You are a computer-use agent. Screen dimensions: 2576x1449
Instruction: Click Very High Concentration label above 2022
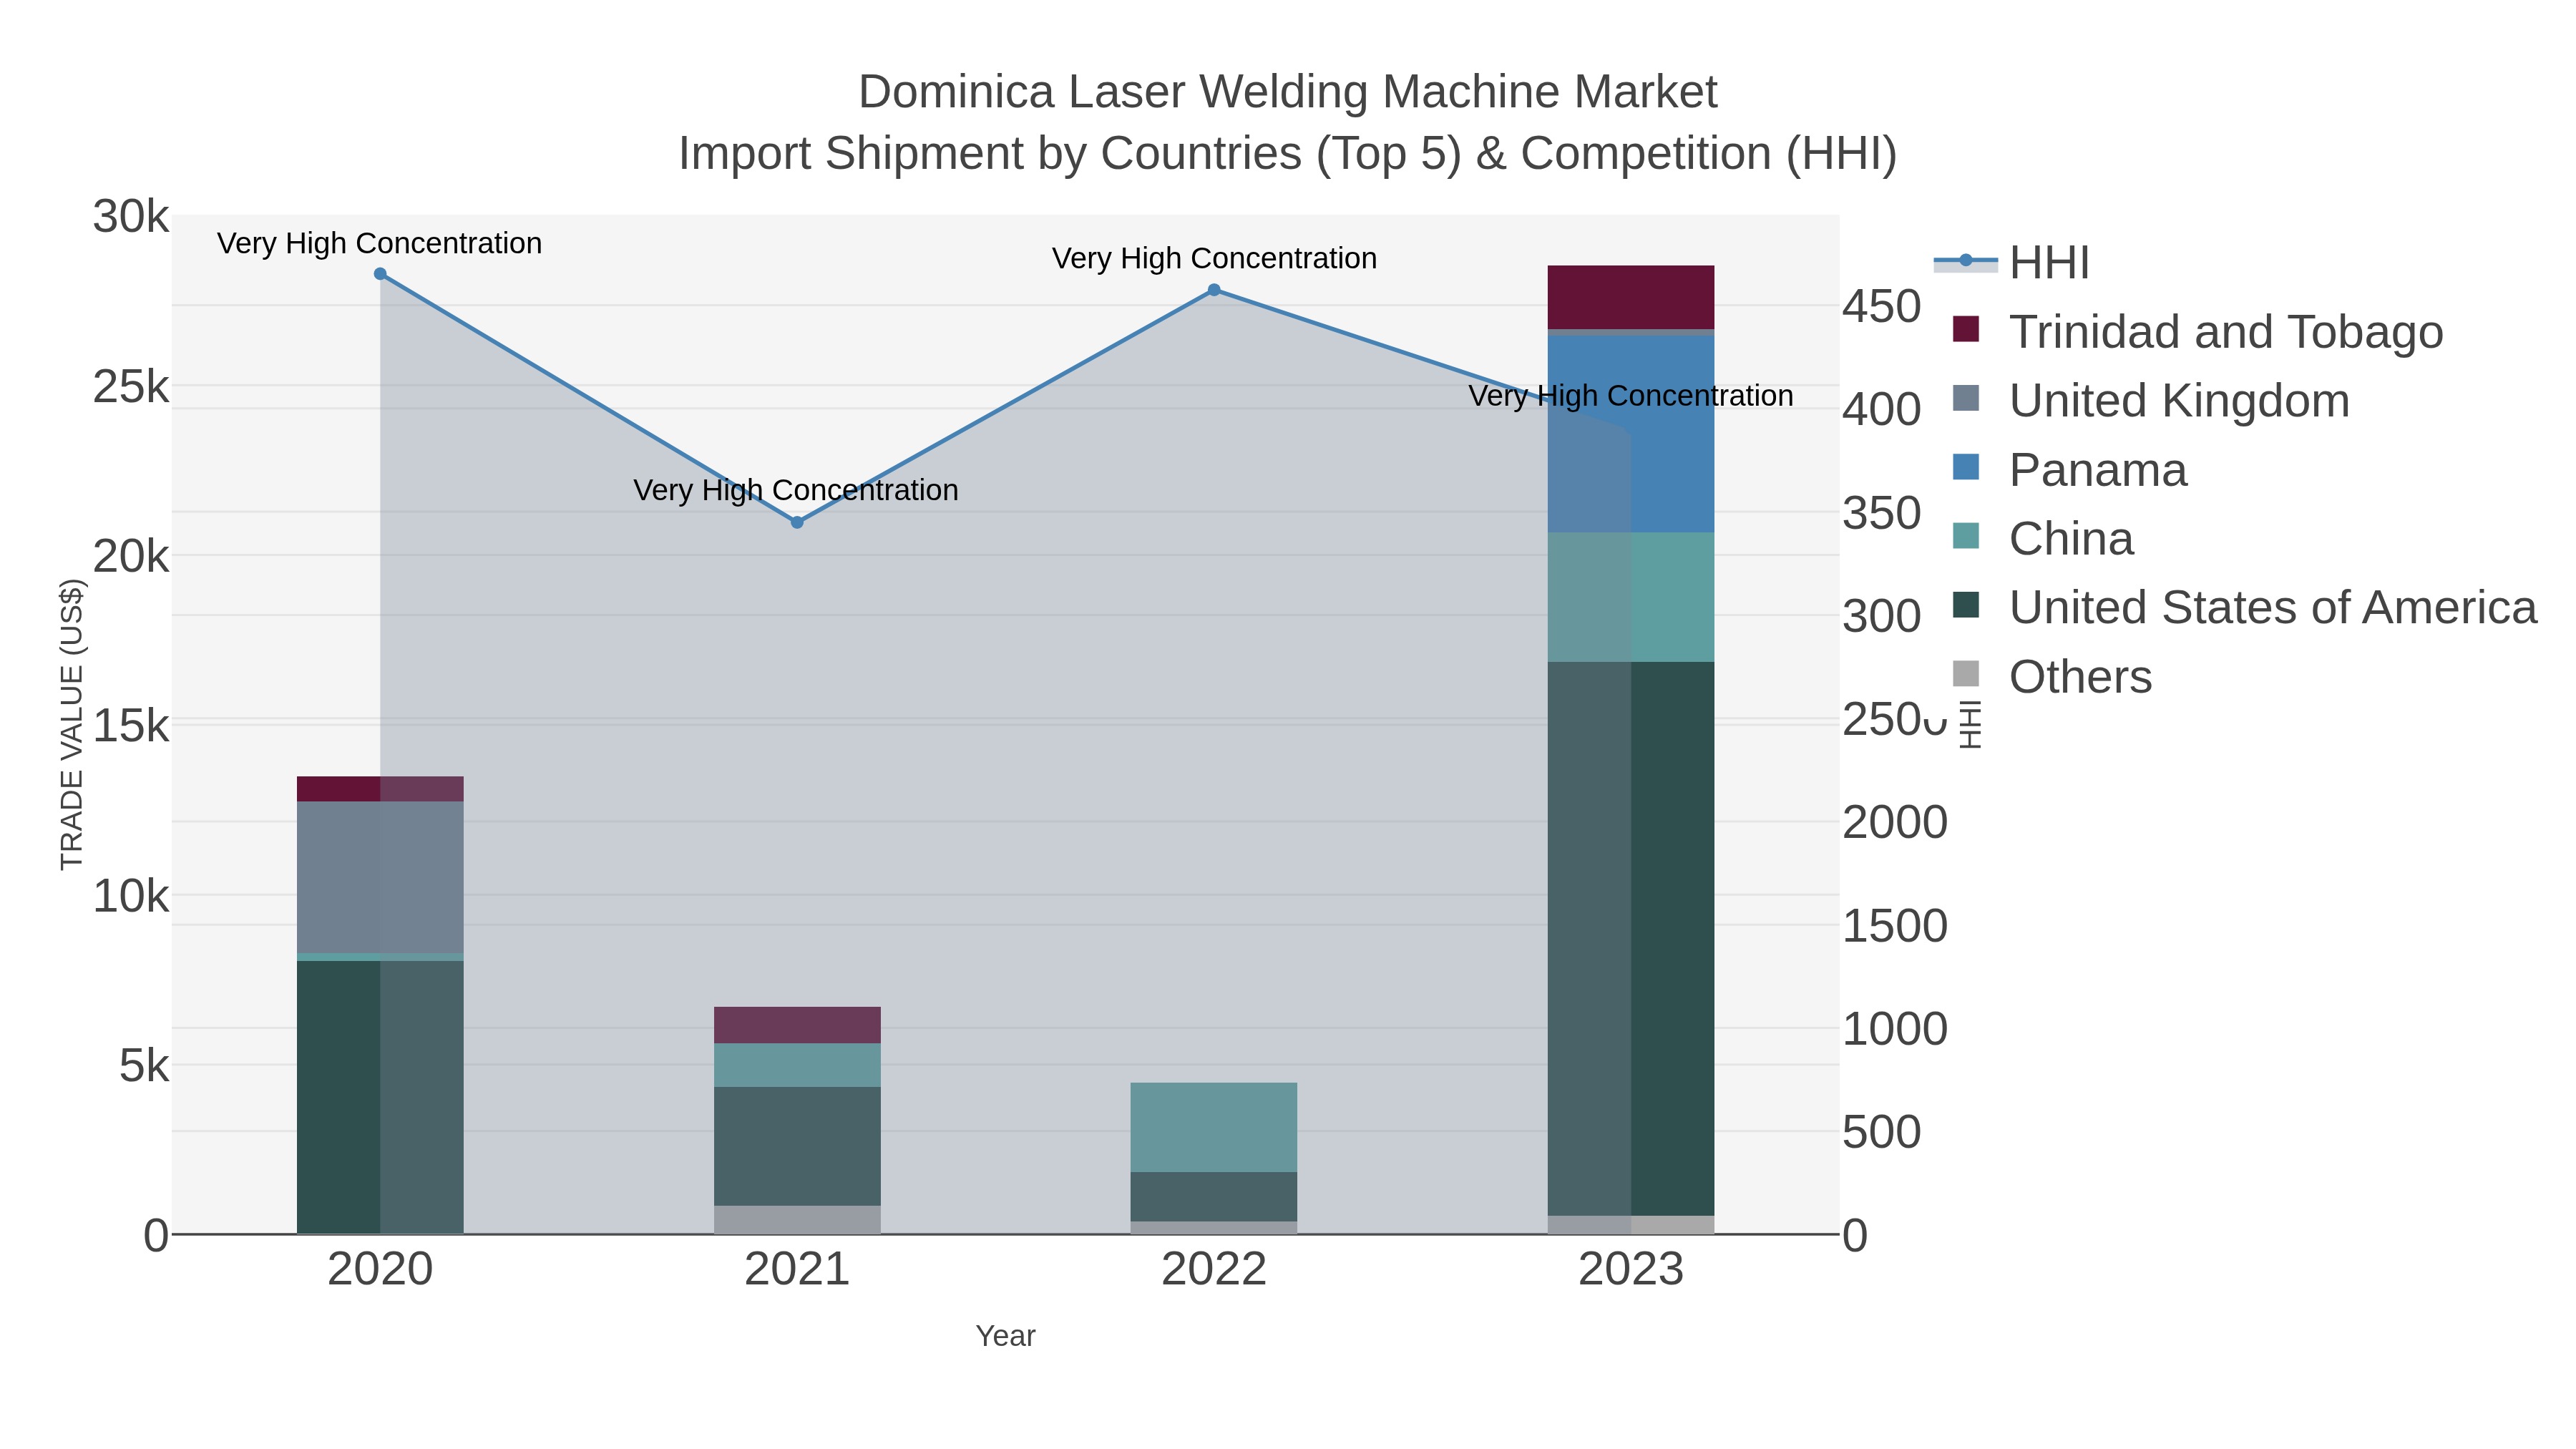tap(1214, 258)
